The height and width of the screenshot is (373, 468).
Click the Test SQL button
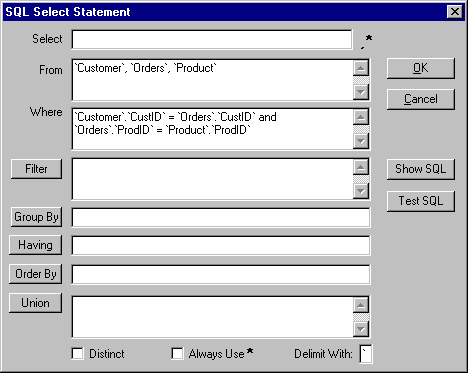click(x=421, y=201)
